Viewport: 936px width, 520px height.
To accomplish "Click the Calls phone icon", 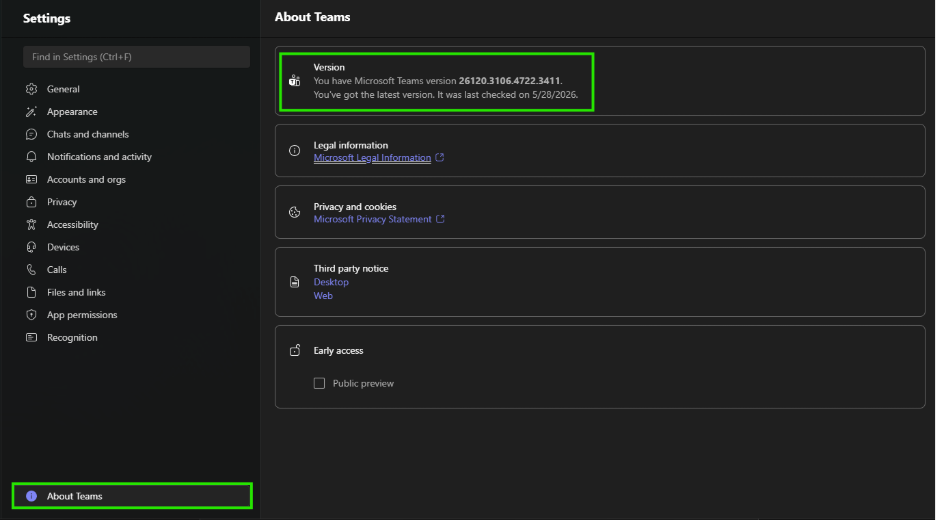I will click(32, 269).
